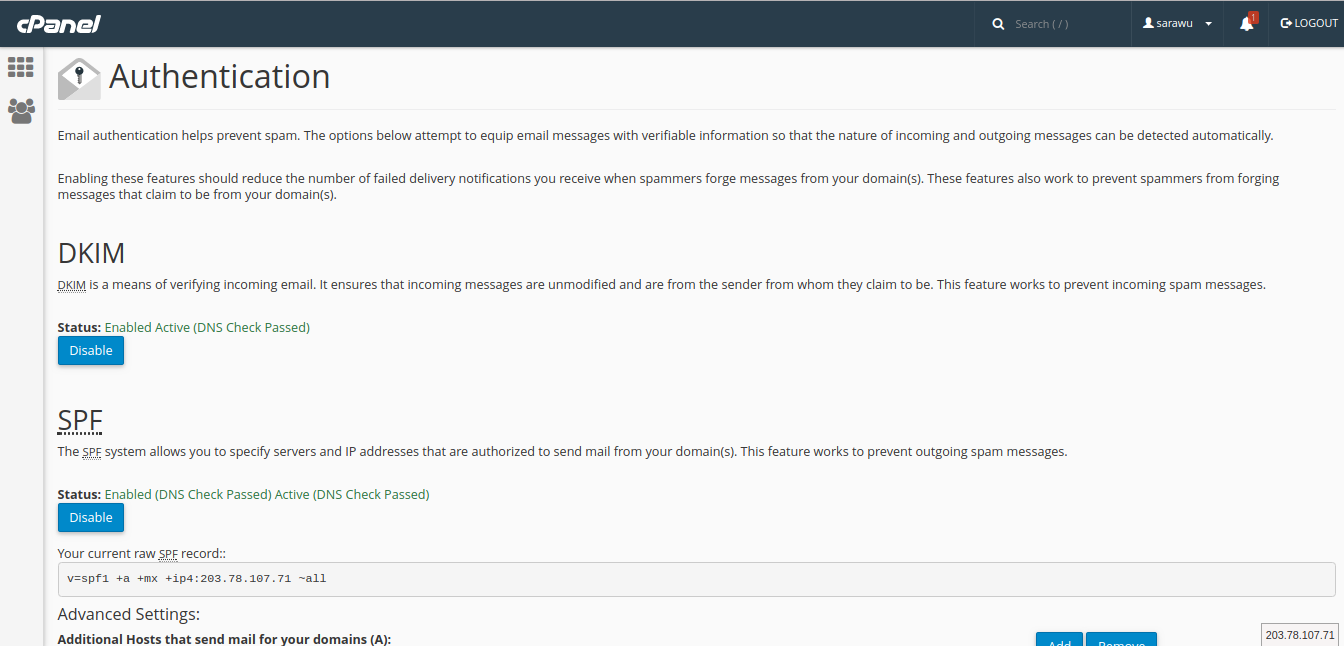This screenshot has width=1344, height=646.
Task: Click the red notification count badge
Action: [x=1253, y=17]
